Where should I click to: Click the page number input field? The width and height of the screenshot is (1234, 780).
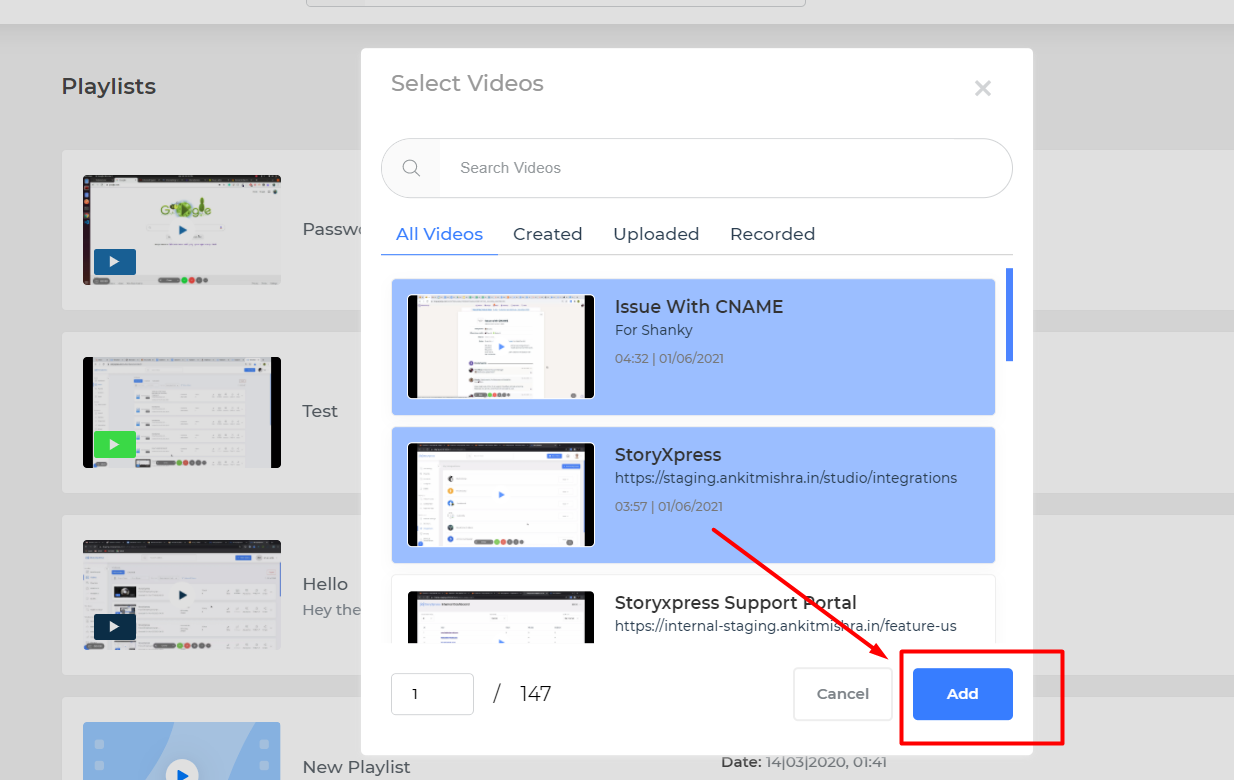pos(432,694)
